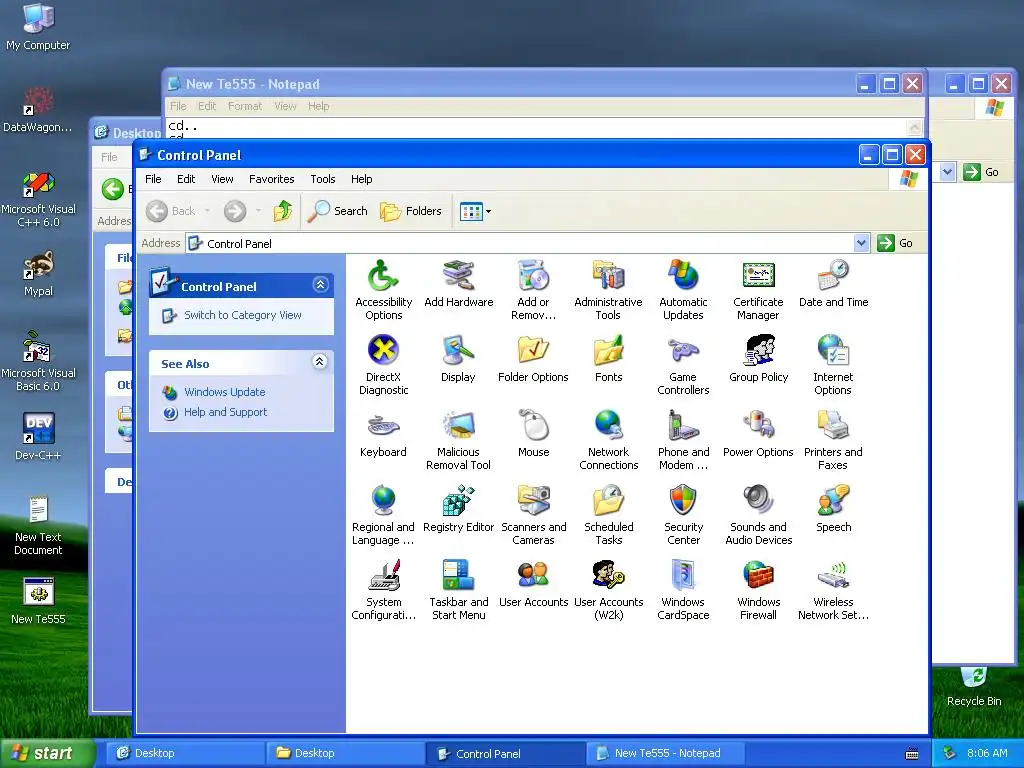
Task: Open Accessibility Options applet
Action: click(383, 290)
